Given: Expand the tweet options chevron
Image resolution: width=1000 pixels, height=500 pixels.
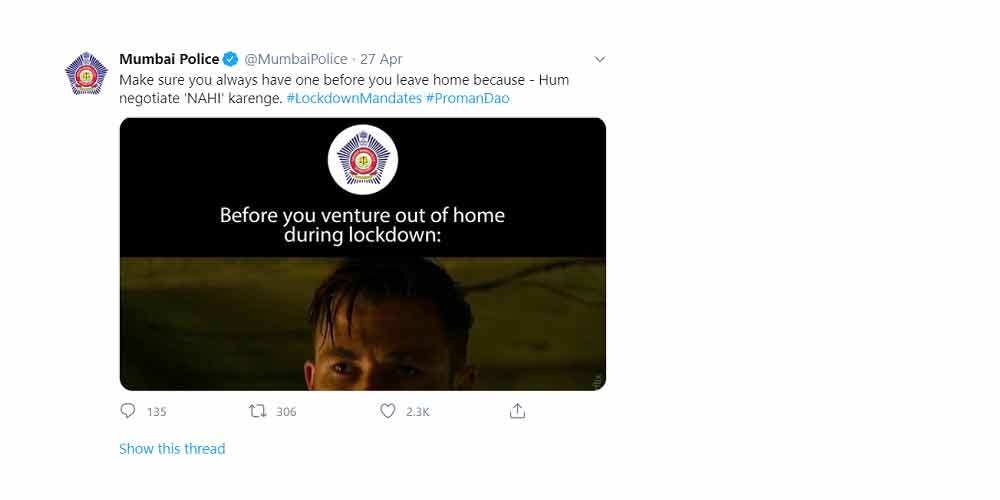Looking at the screenshot, I should click(x=599, y=59).
